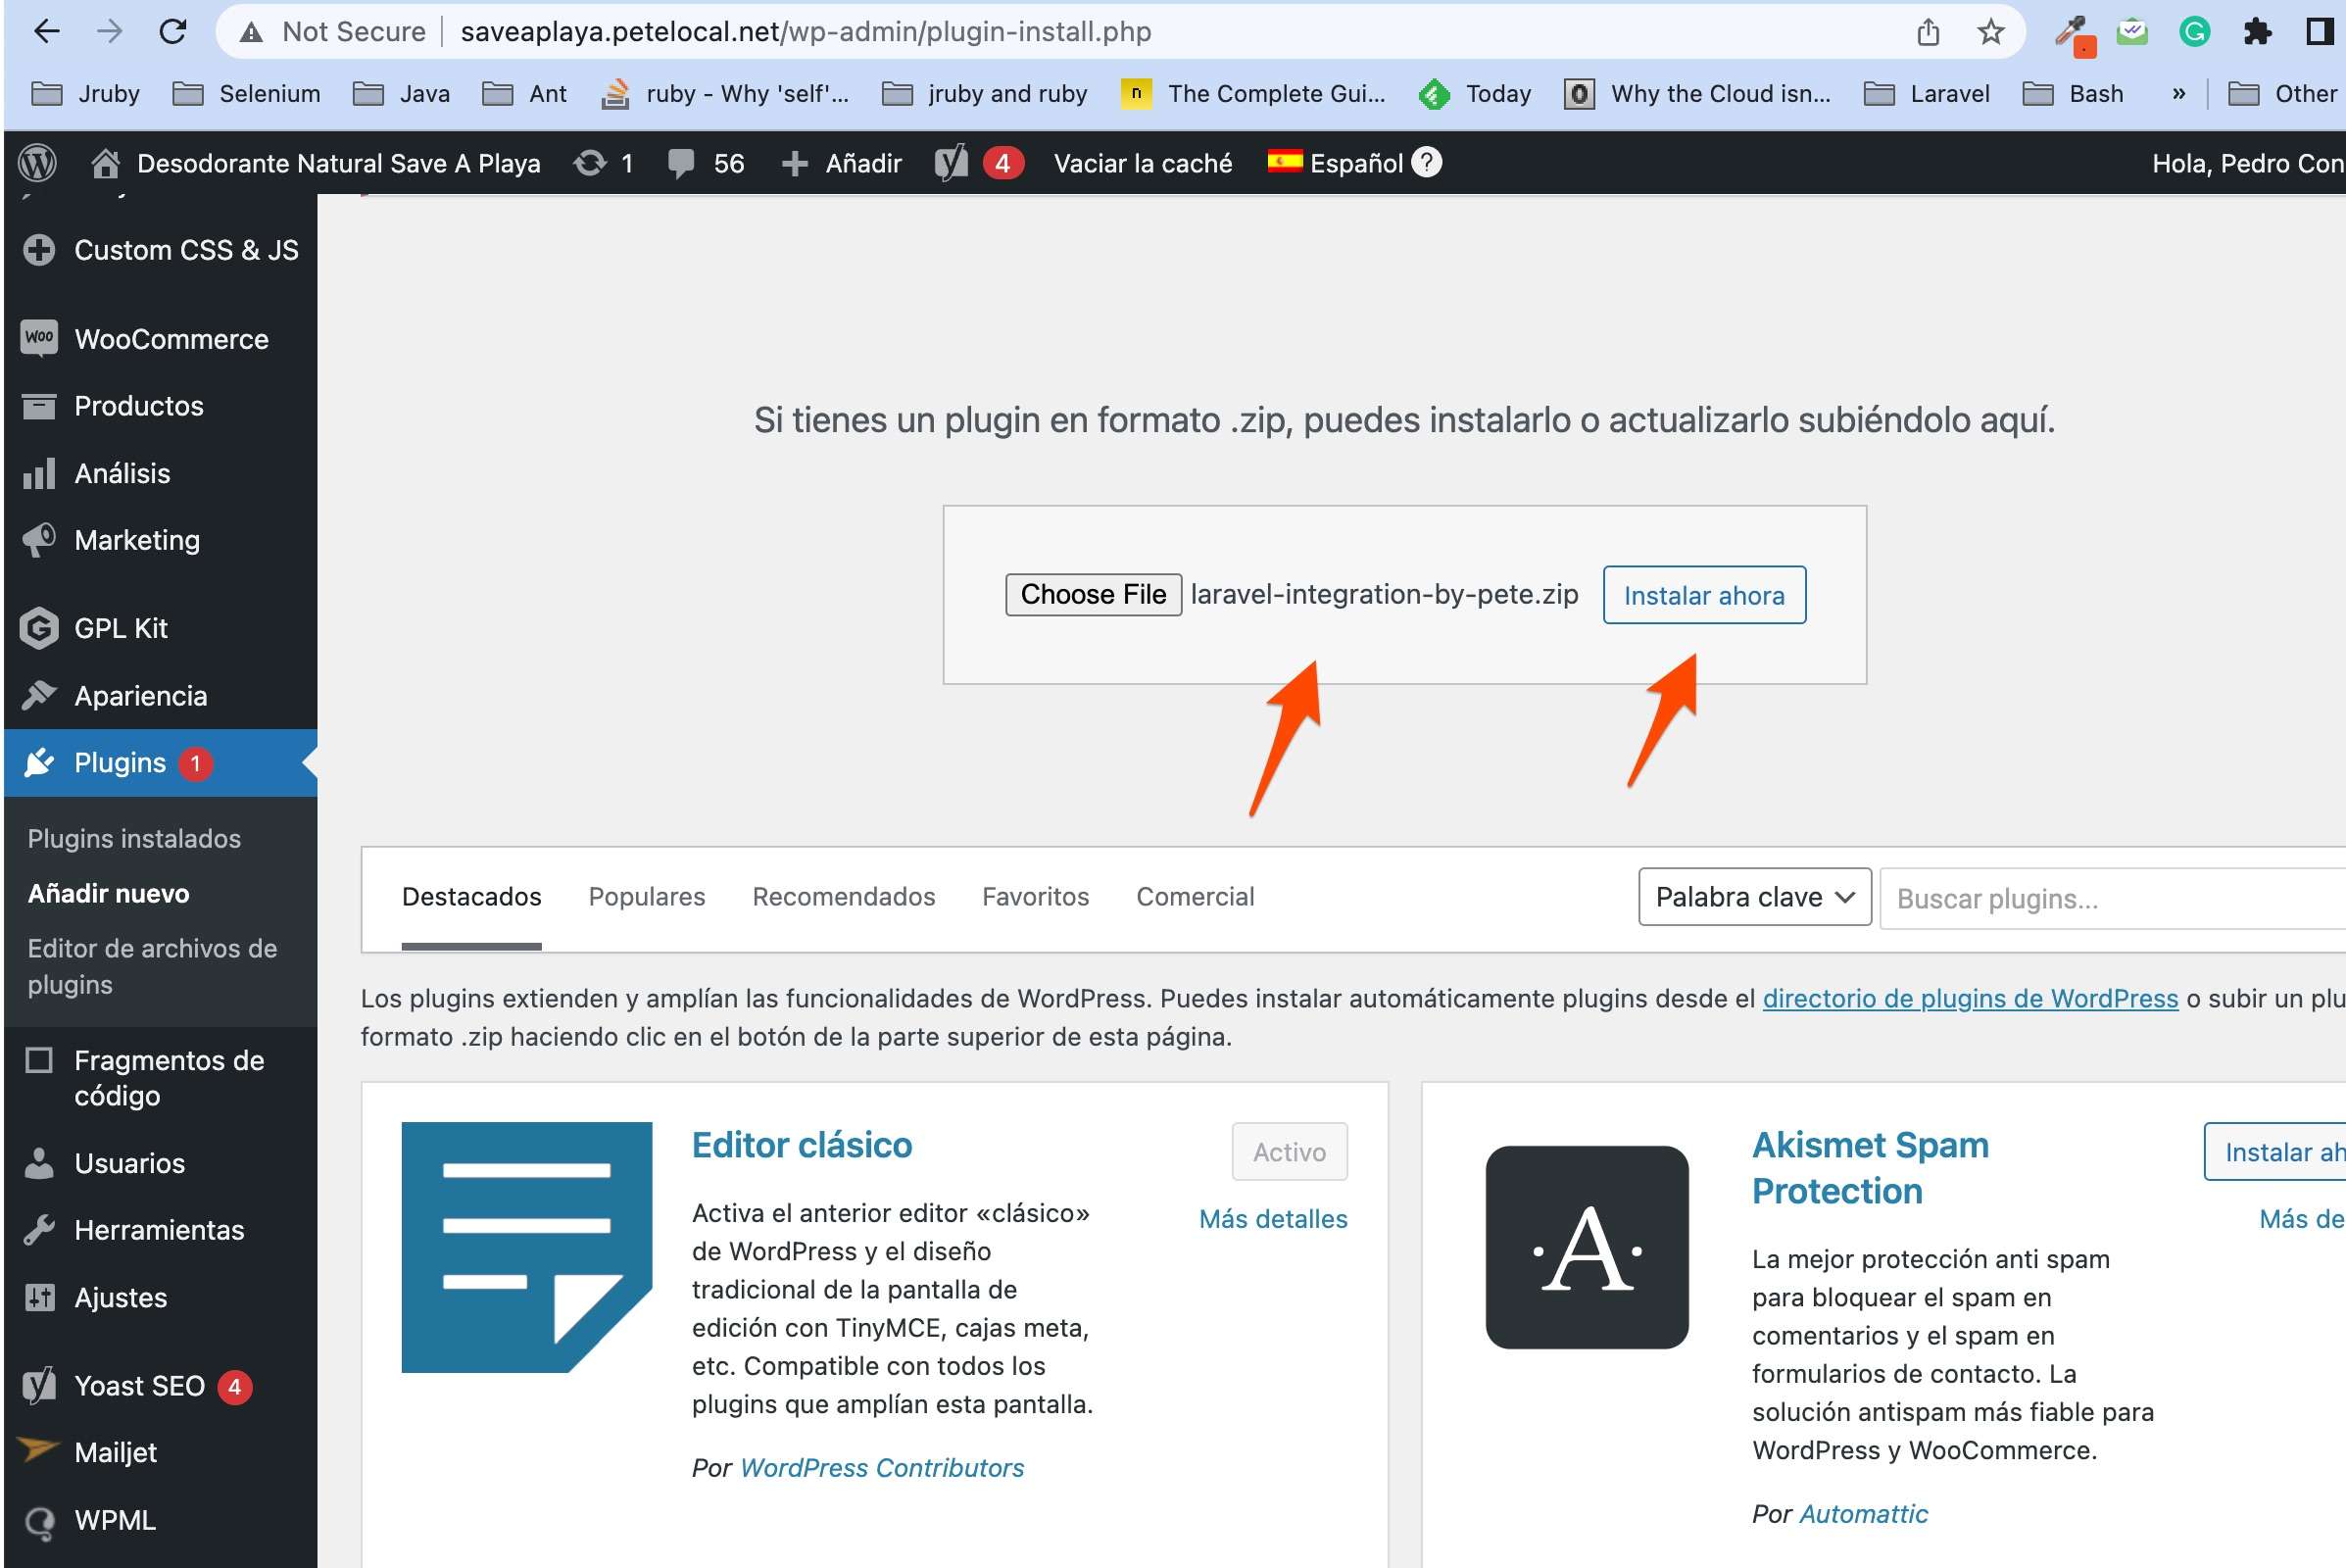The width and height of the screenshot is (2346, 1568).
Task: Click the Akismet plugin thumbnail icon
Action: (1586, 1247)
